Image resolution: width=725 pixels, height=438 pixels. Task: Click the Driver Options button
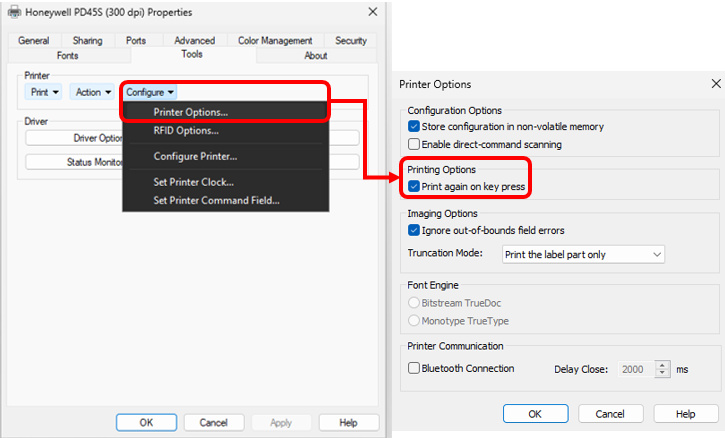(x=74, y=138)
